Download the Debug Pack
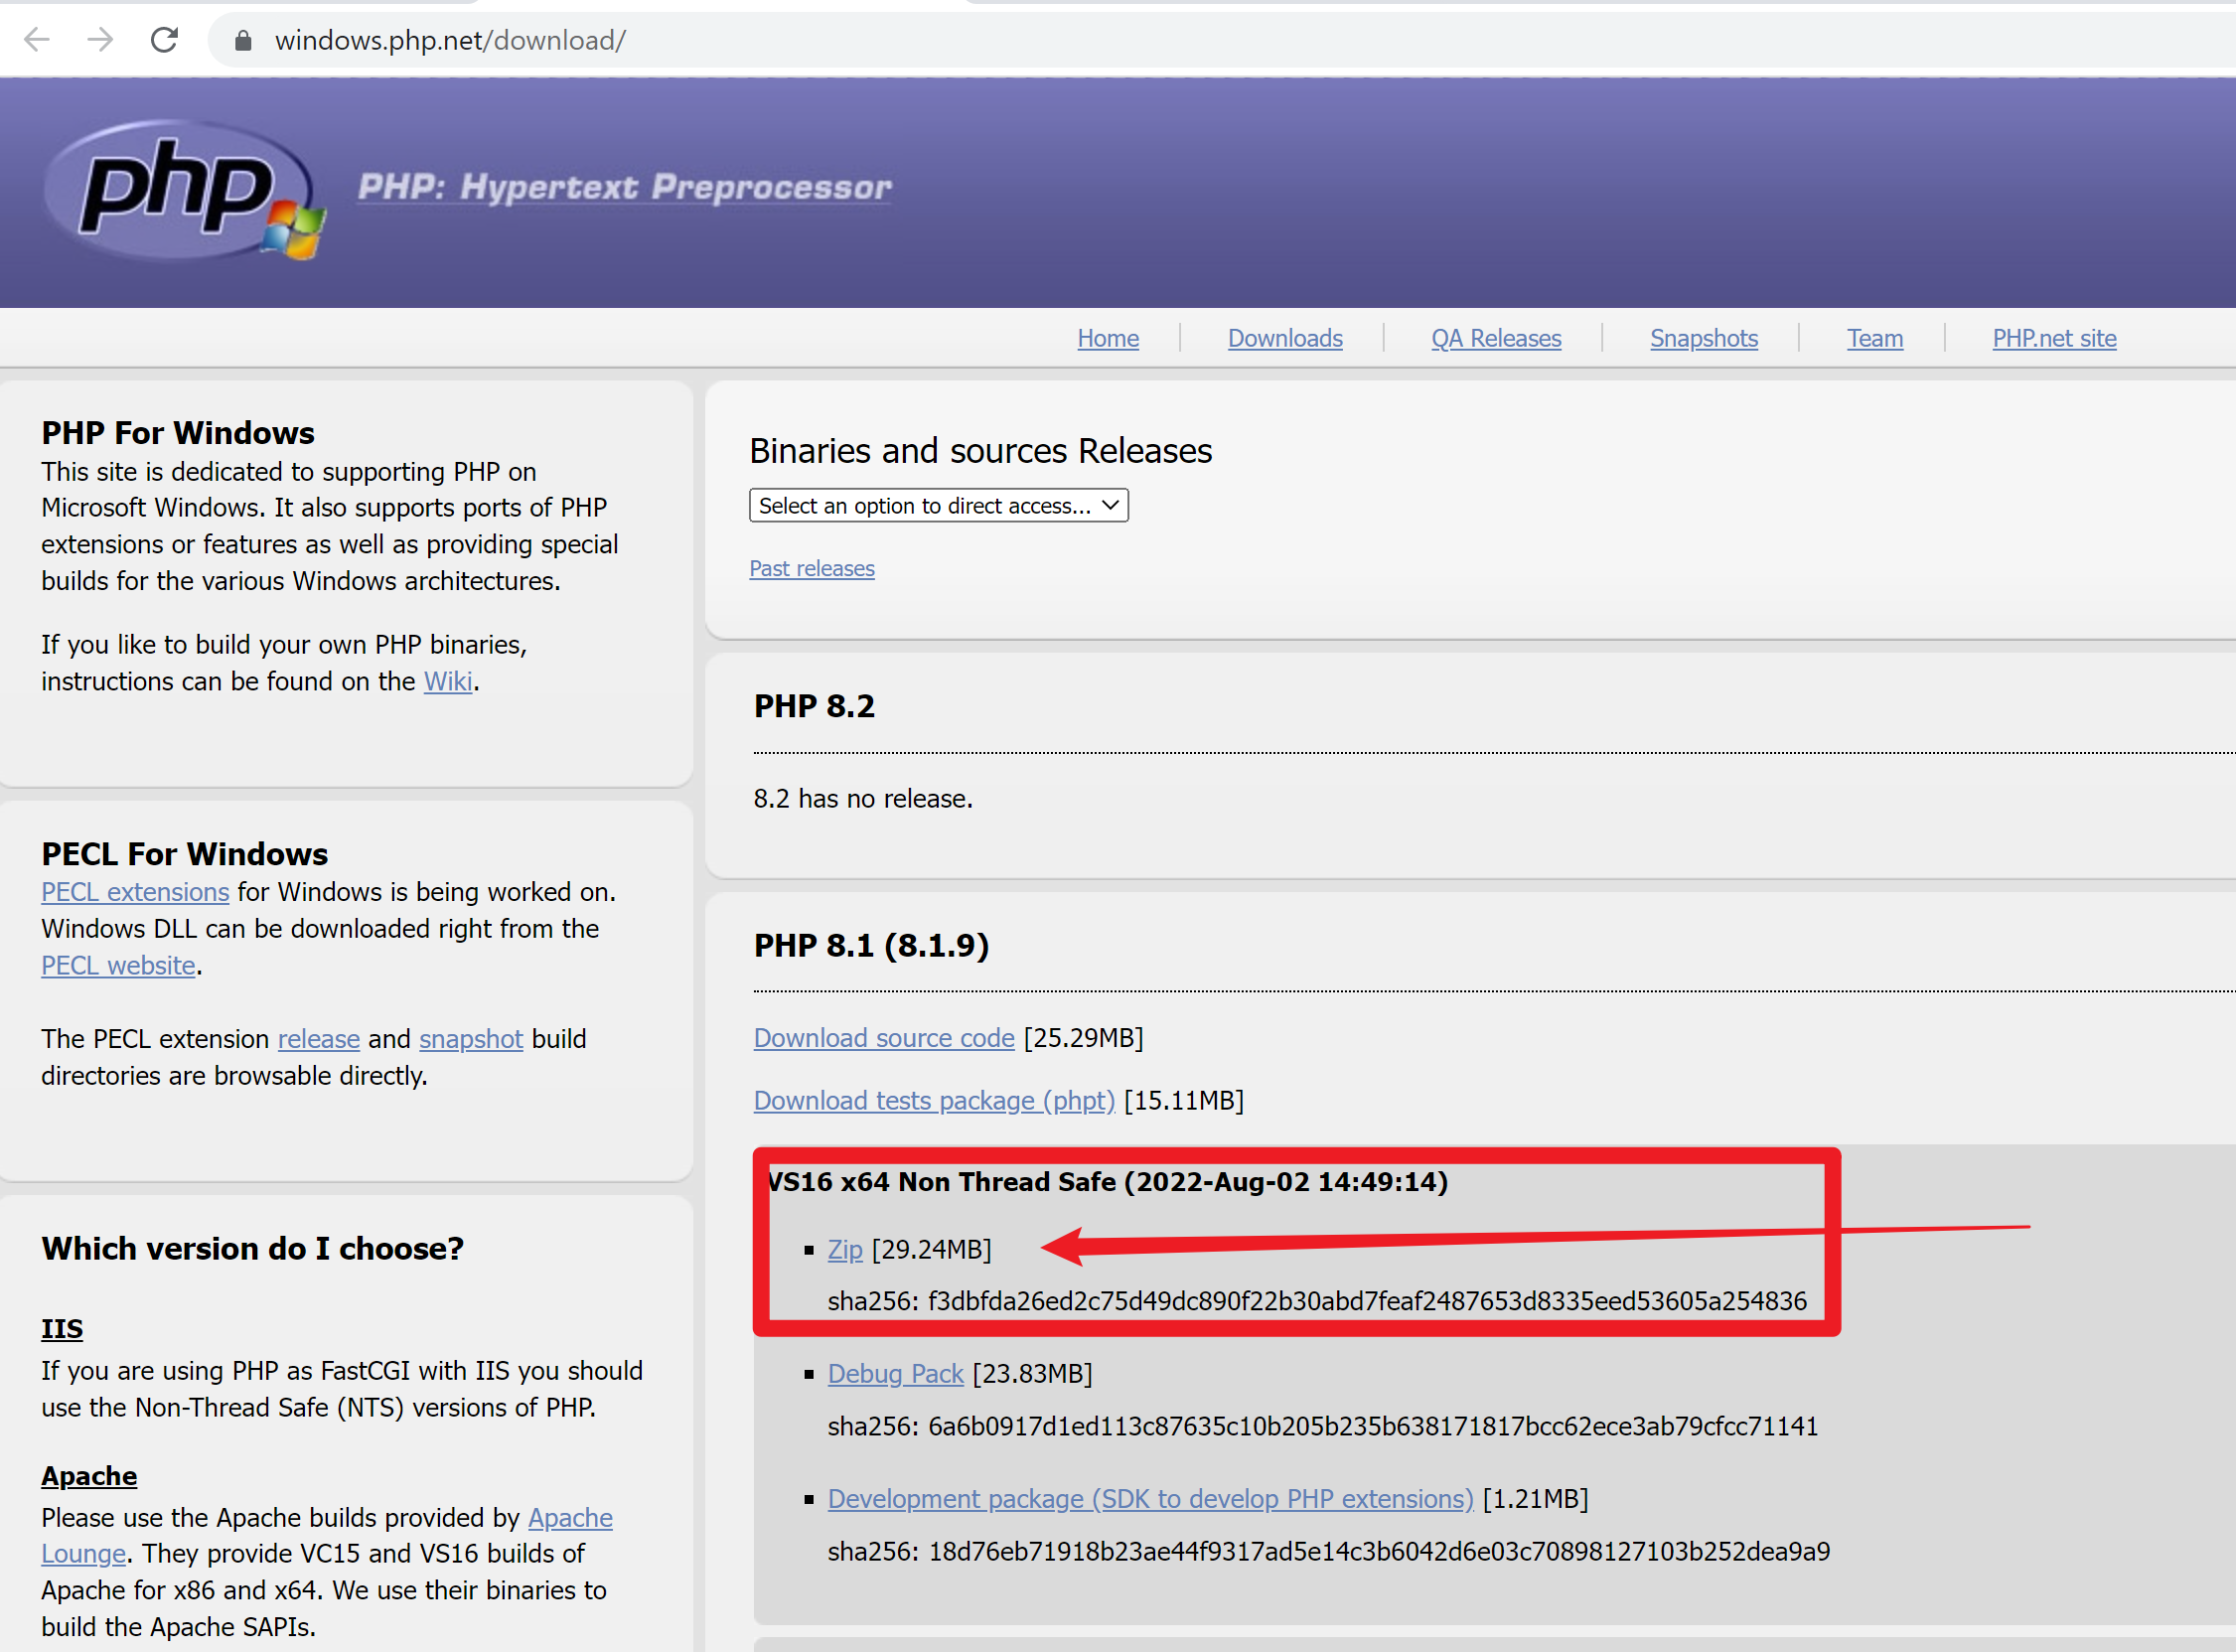Screen dimensions: 2236x1652 tap(895, 1373)
